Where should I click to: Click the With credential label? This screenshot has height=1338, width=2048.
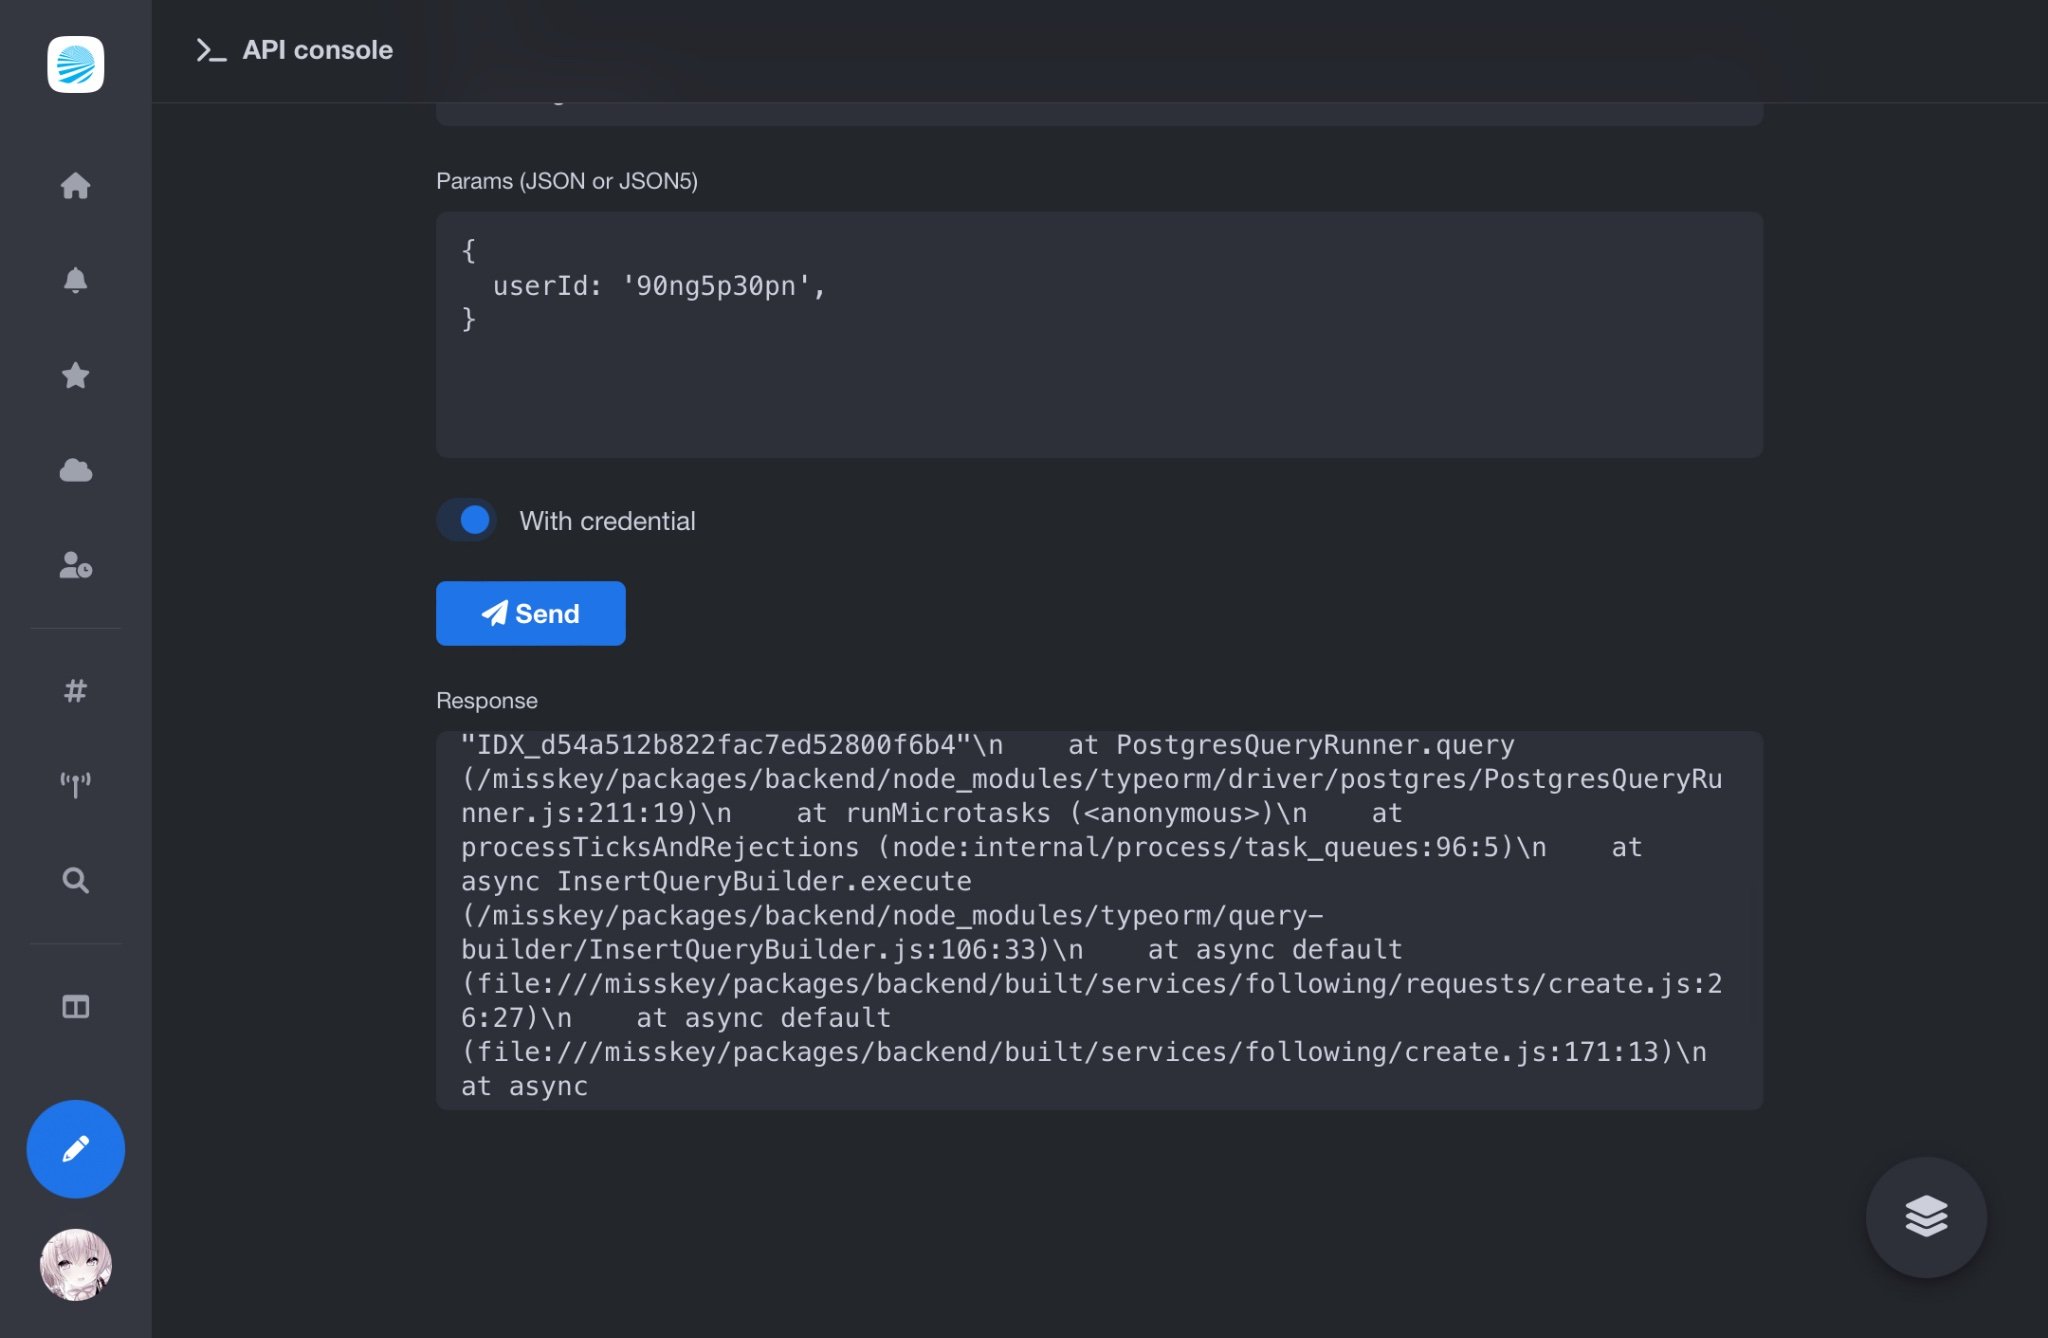[x=607, y=521]
